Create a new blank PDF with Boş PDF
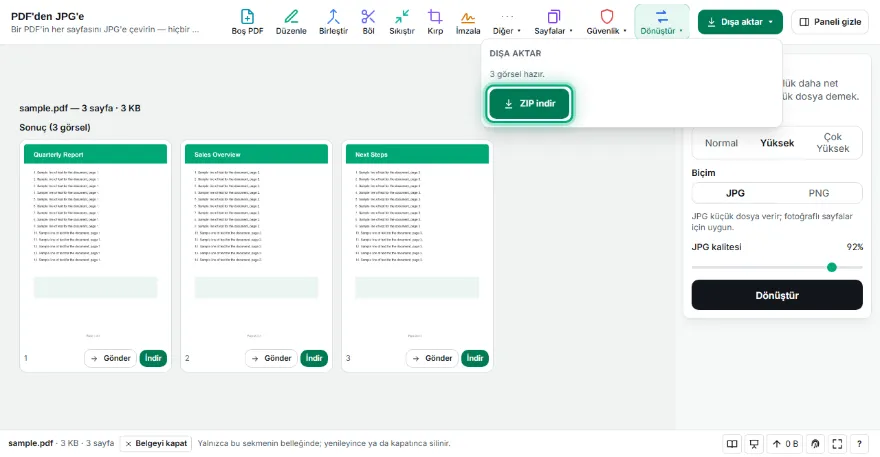 tap(247, 22)
